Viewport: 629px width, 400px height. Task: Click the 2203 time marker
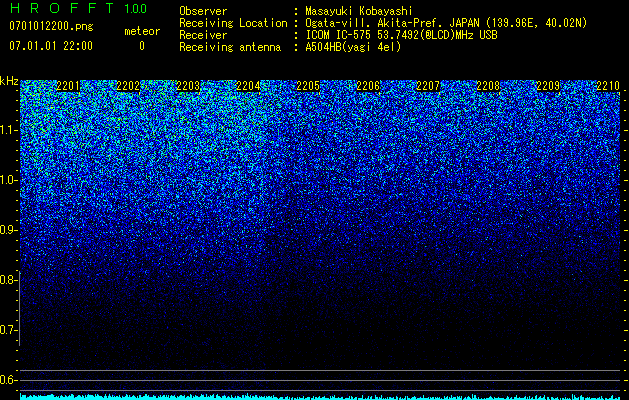188,85
